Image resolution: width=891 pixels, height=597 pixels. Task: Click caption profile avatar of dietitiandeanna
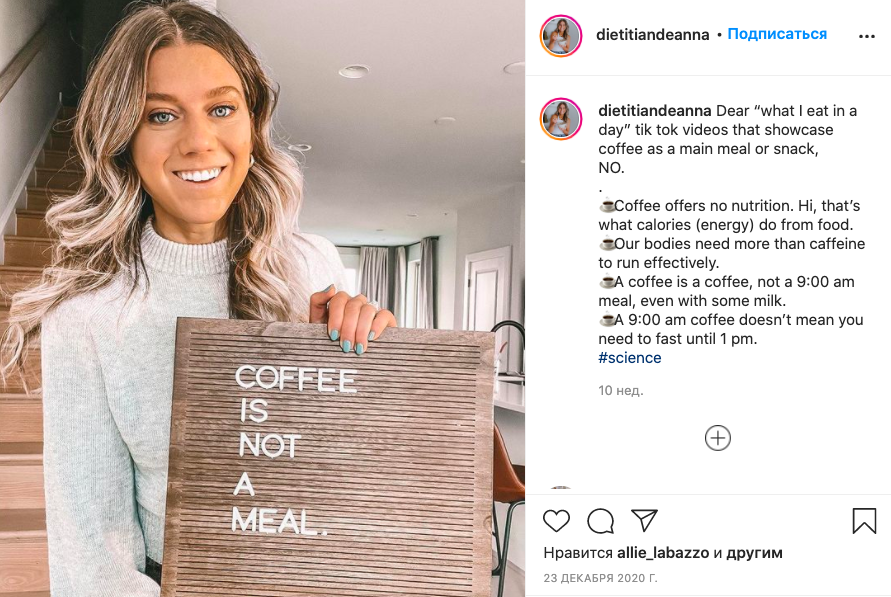tap(561, 119)
